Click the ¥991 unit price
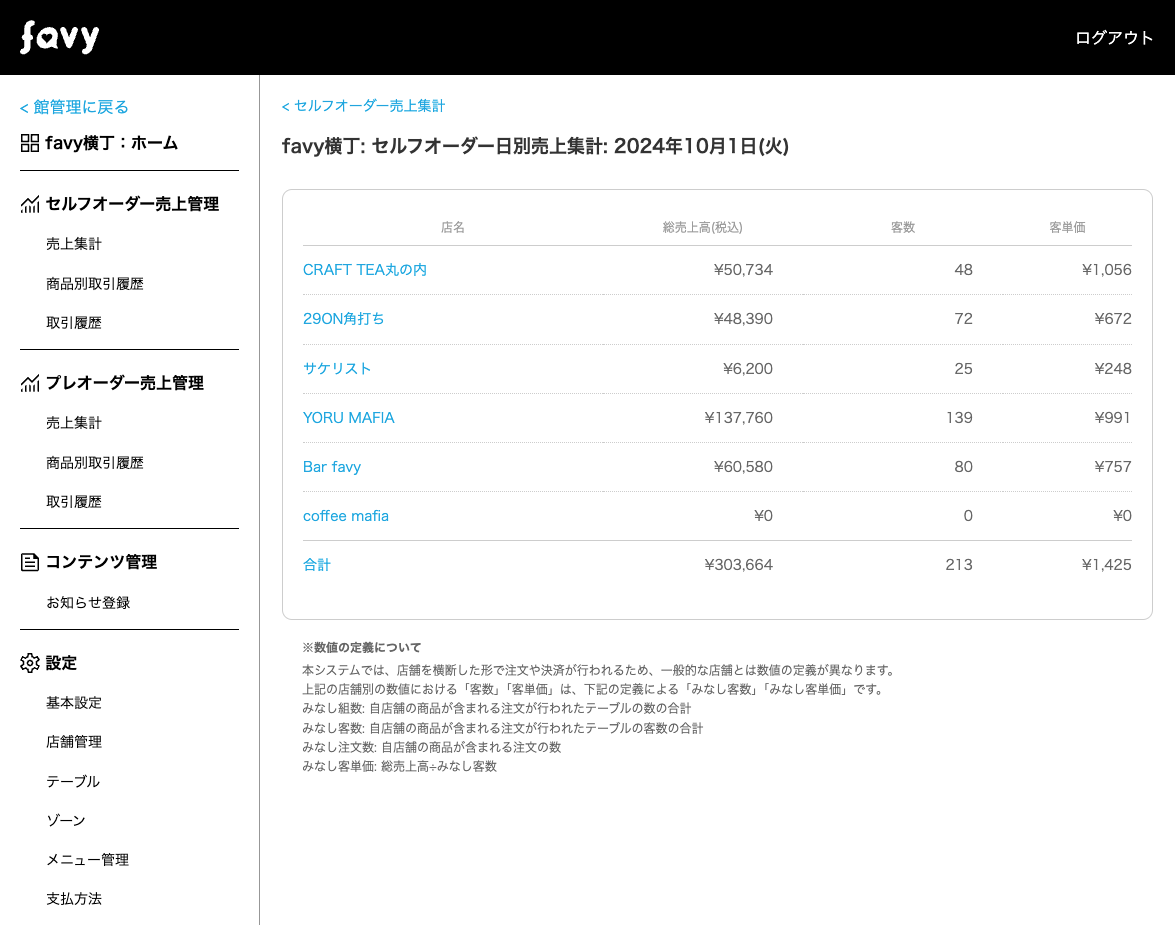The width and height of the screenshot is (1175, 925). click(1112, 418)
